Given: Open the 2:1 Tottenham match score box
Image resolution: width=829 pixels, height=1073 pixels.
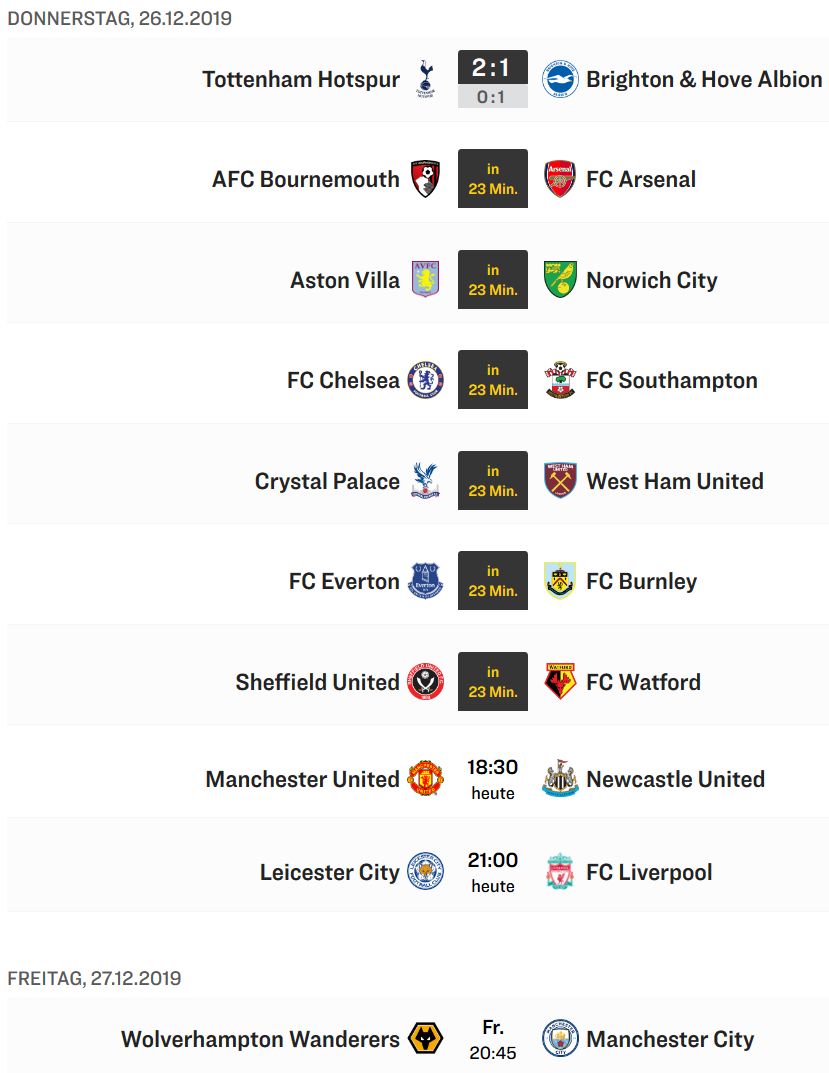Looking at the screenshot, I should [493, 79].
